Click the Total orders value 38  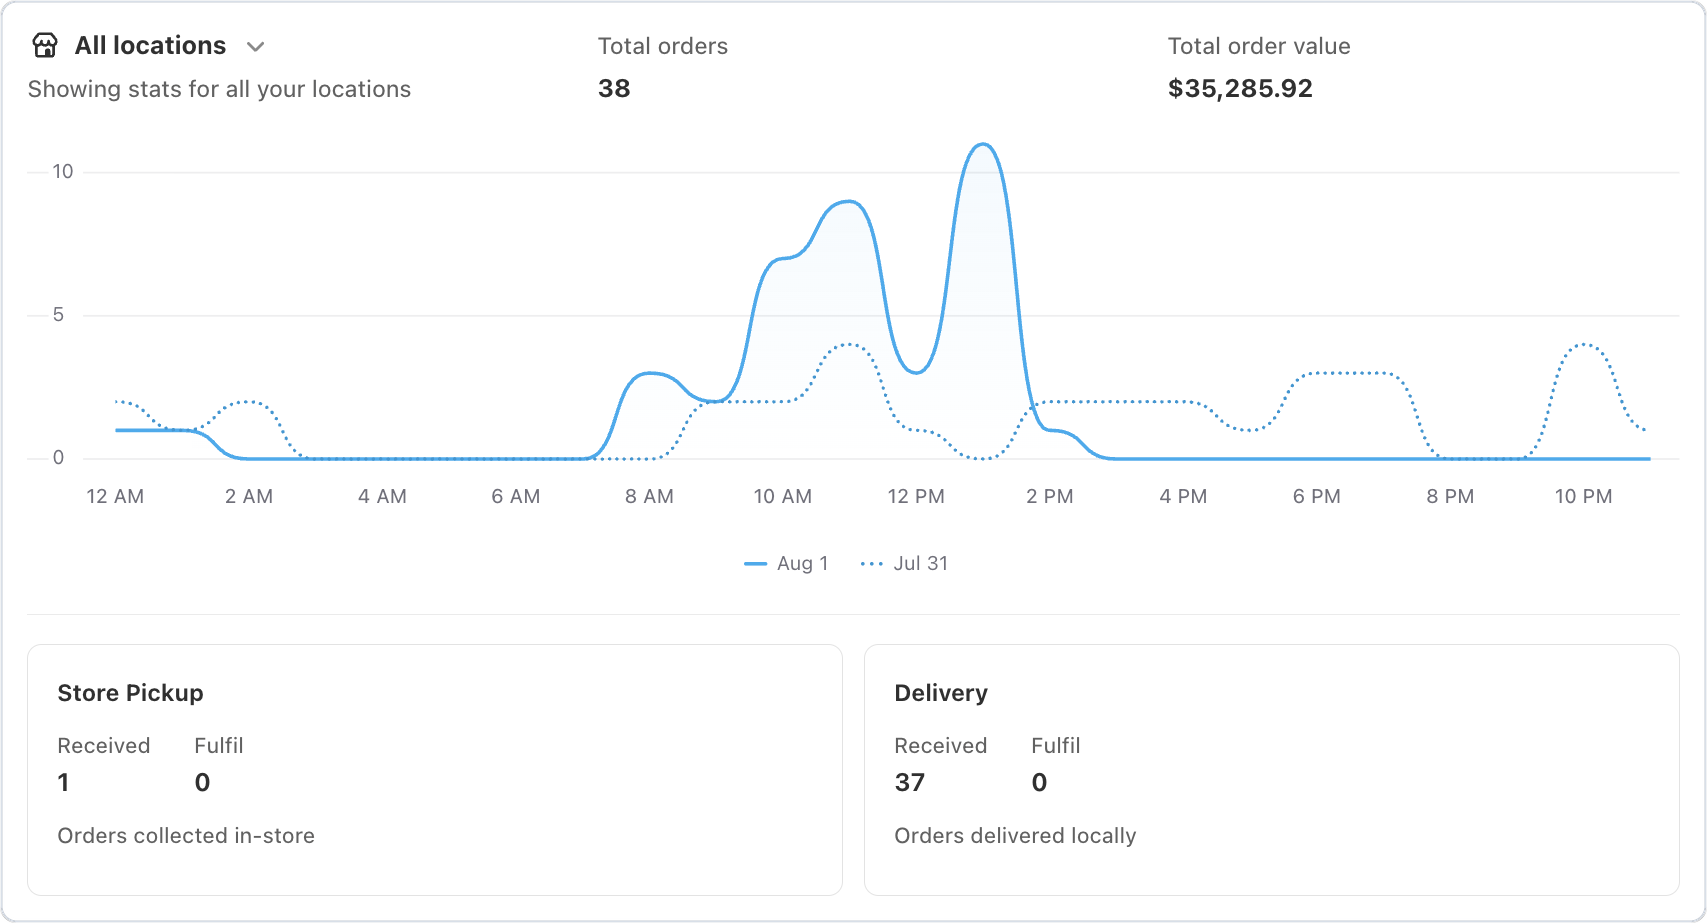pyautogui.click(x=614, y=89)
